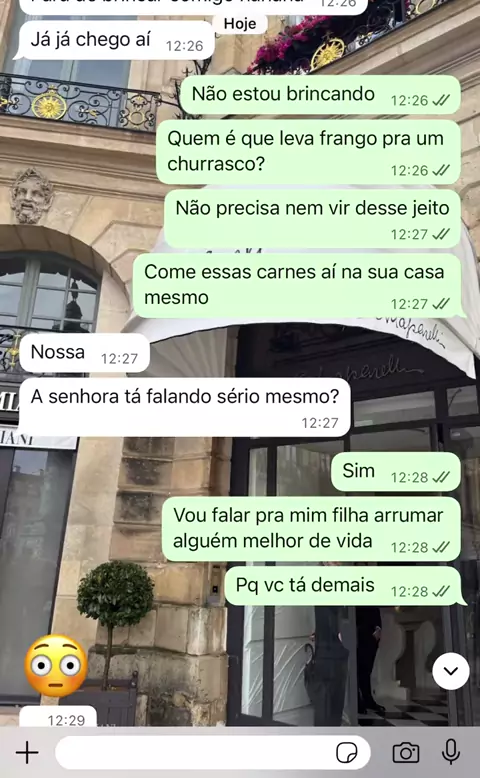Tap "Vou falar pra mim filha" message
The height and width of the screenshot is (778, 480).
[311, 529]
